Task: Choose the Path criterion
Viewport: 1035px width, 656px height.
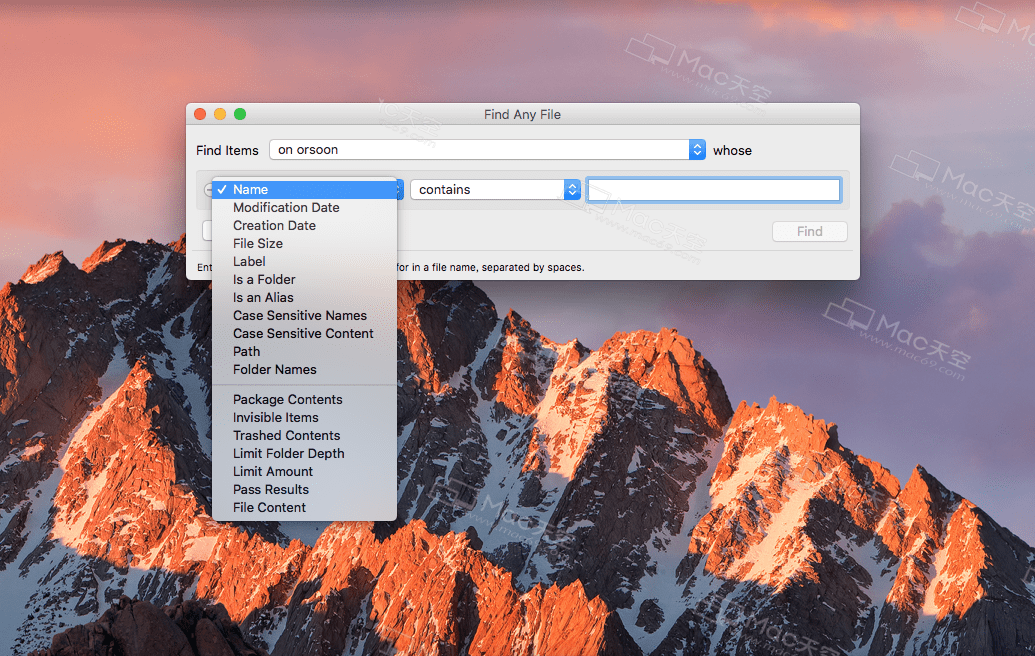Action: pyautogui.click(x=304, y=352)
